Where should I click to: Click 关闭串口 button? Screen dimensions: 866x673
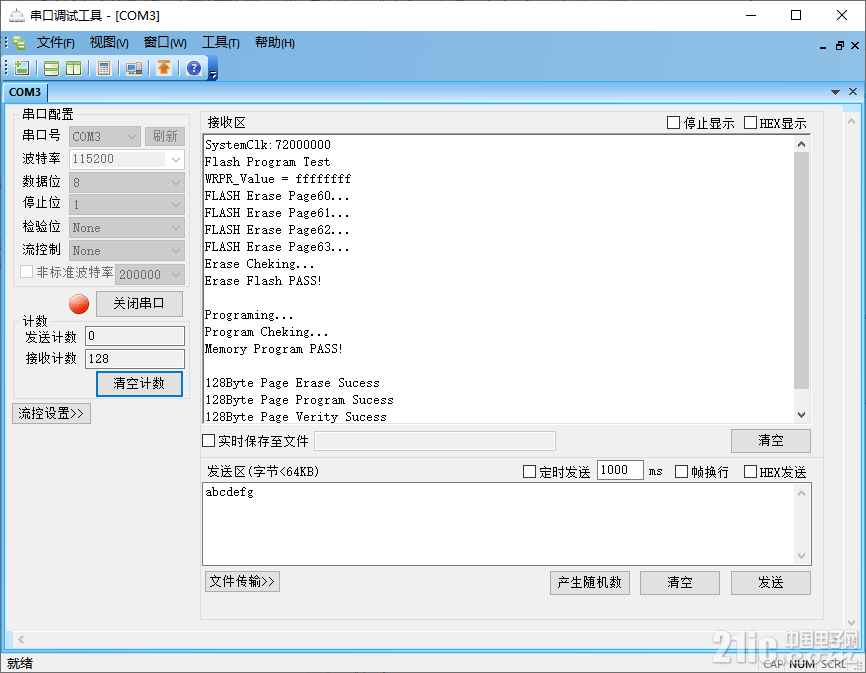(139, 304)
